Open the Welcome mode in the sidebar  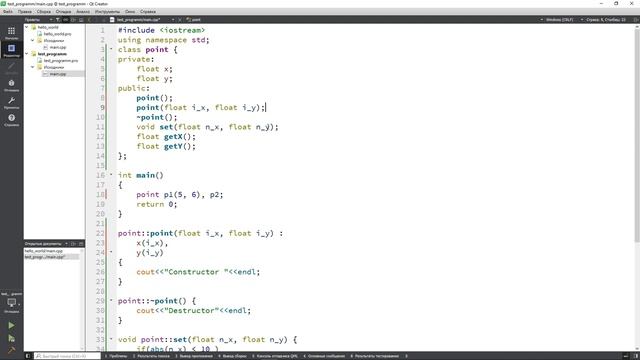pyautogui.click(x=11, y=33)
